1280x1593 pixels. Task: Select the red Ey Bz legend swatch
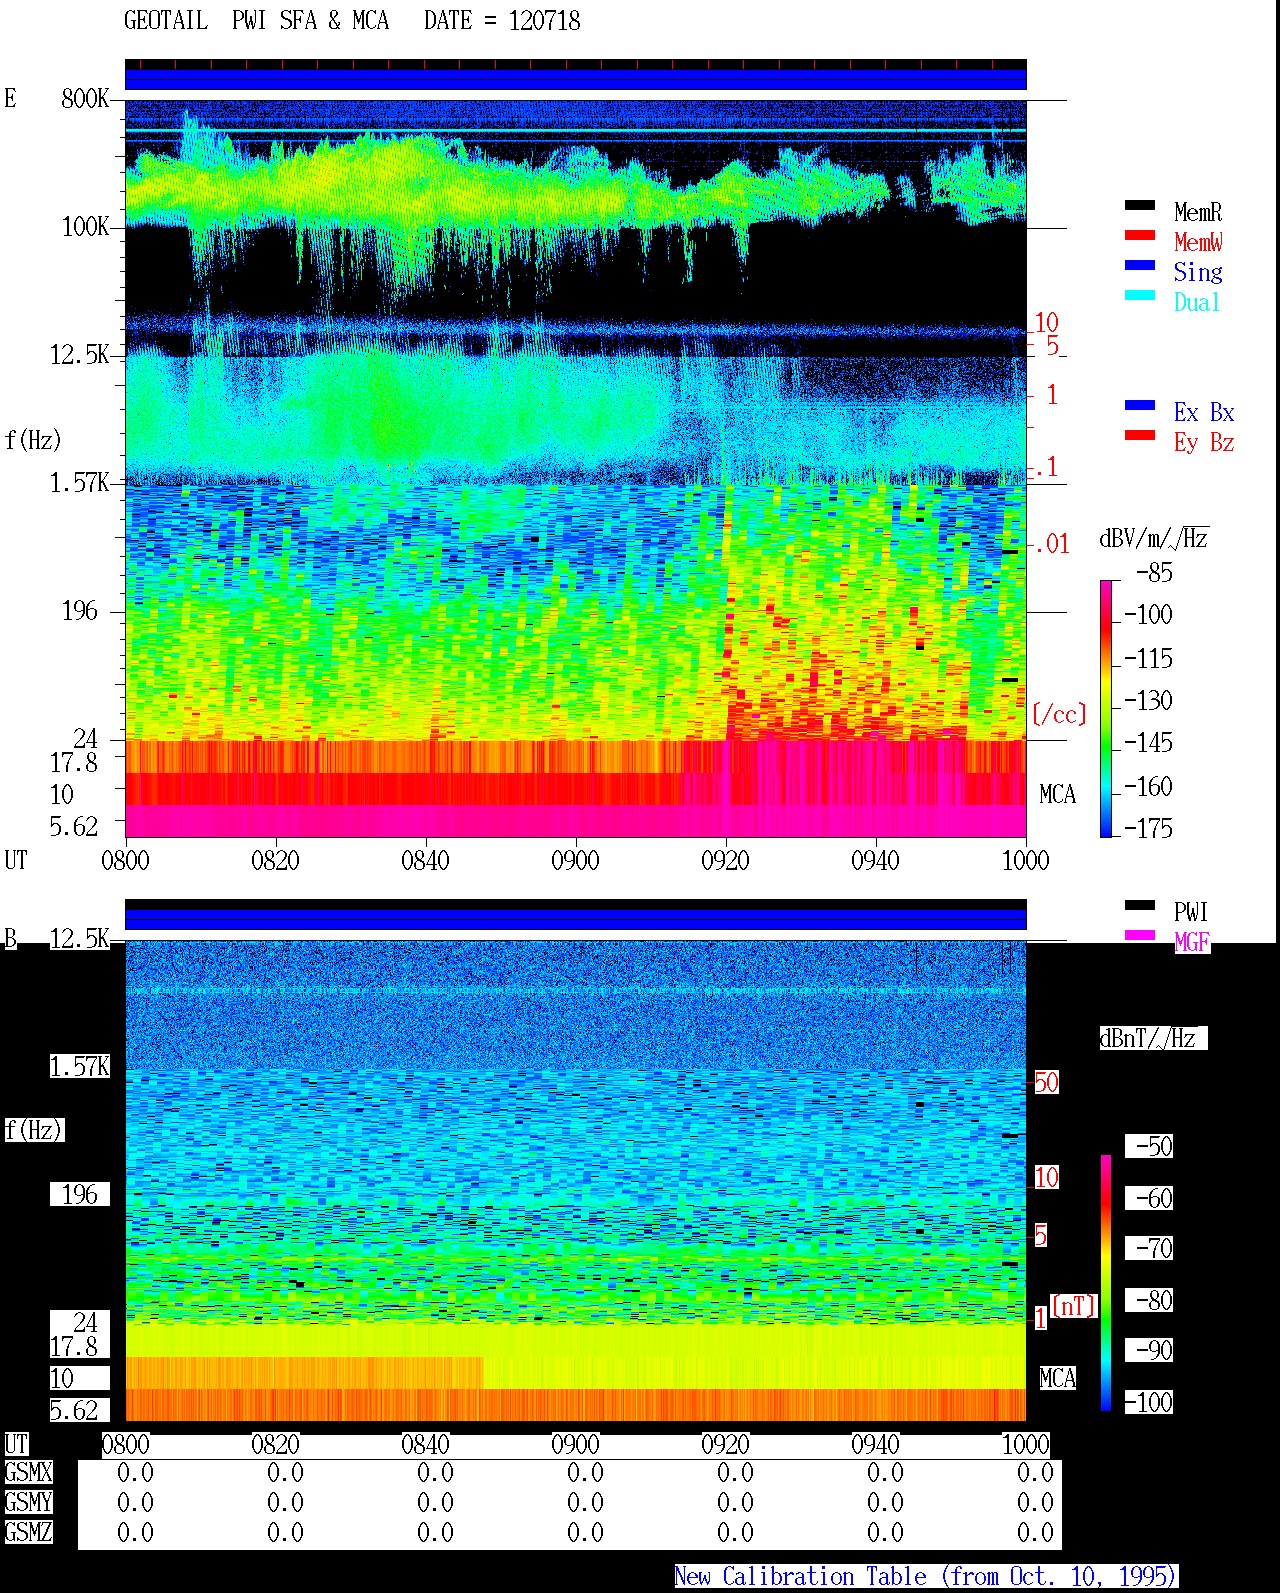pos(1140,436)
